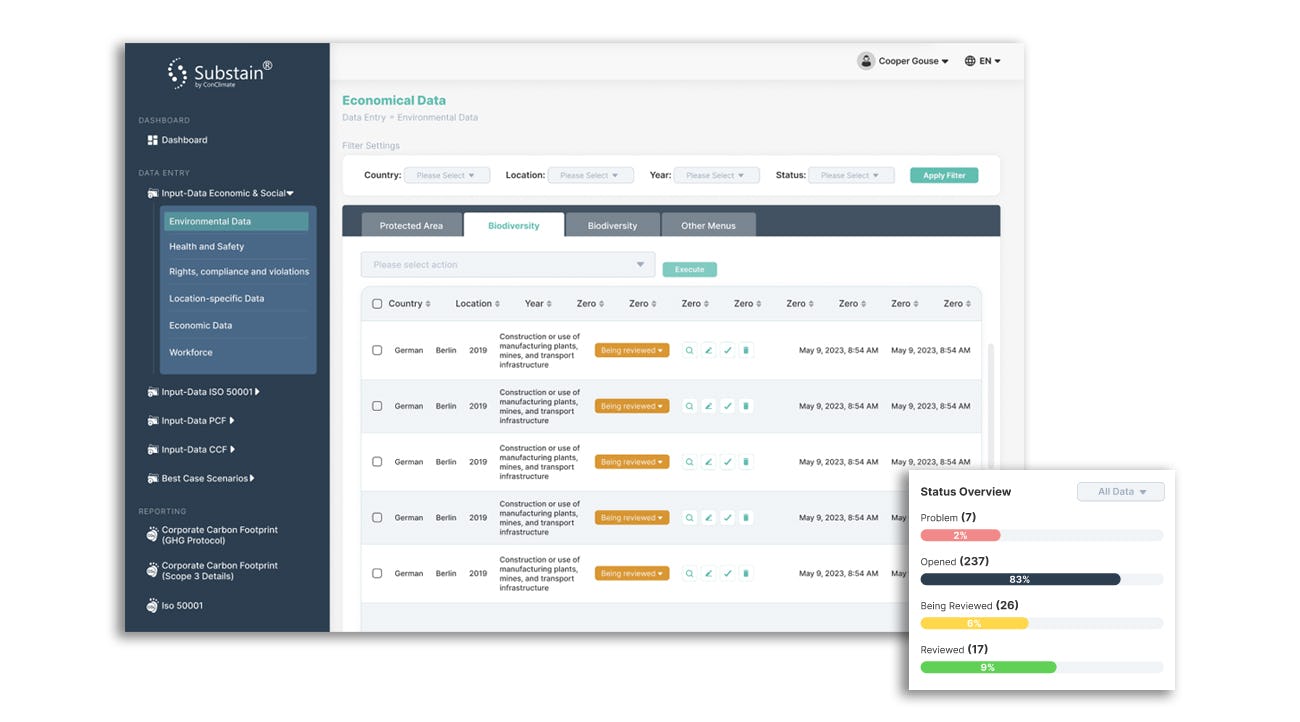Tick the checkbox on the first German row

tap(377, 349)
